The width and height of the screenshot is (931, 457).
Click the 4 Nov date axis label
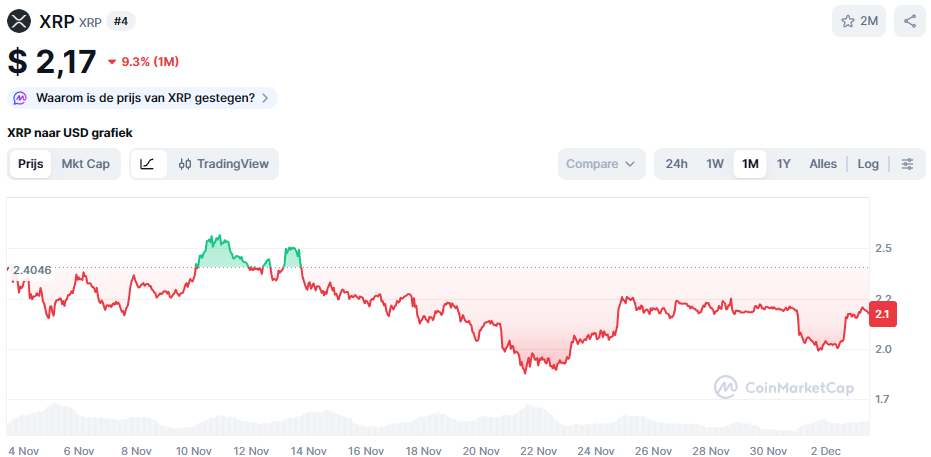point(24,450)
